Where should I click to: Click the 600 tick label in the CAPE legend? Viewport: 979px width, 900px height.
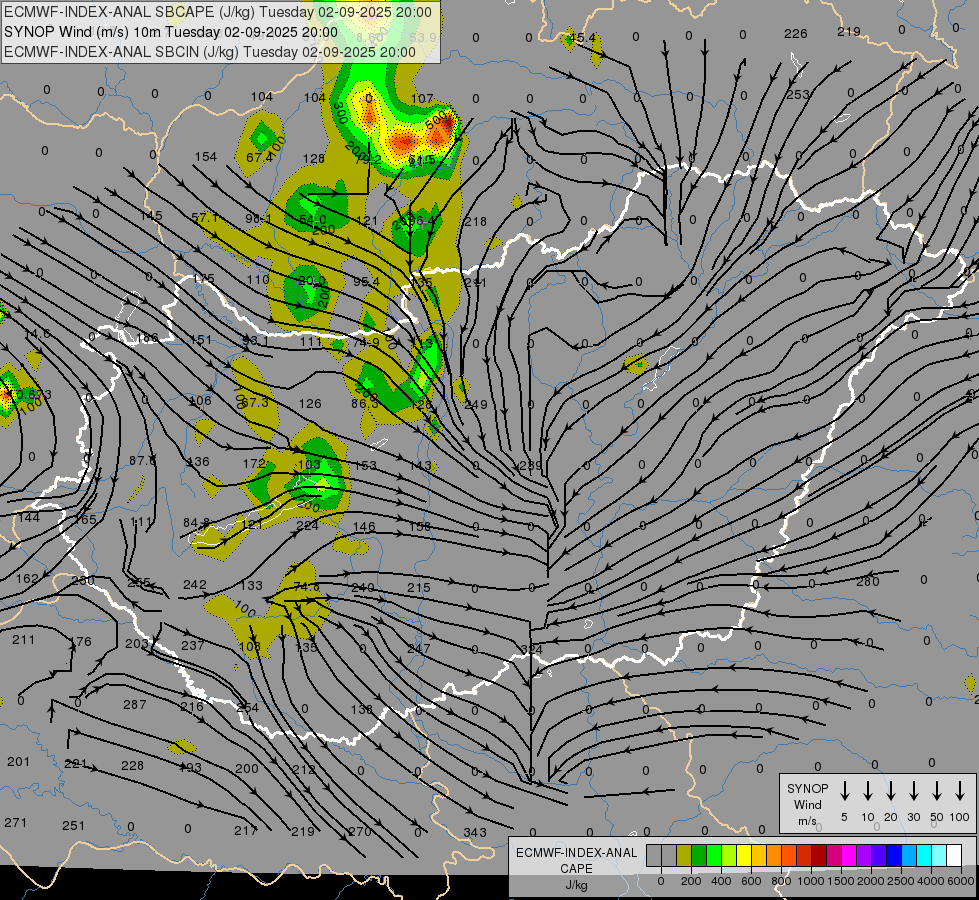click(751, 881)
